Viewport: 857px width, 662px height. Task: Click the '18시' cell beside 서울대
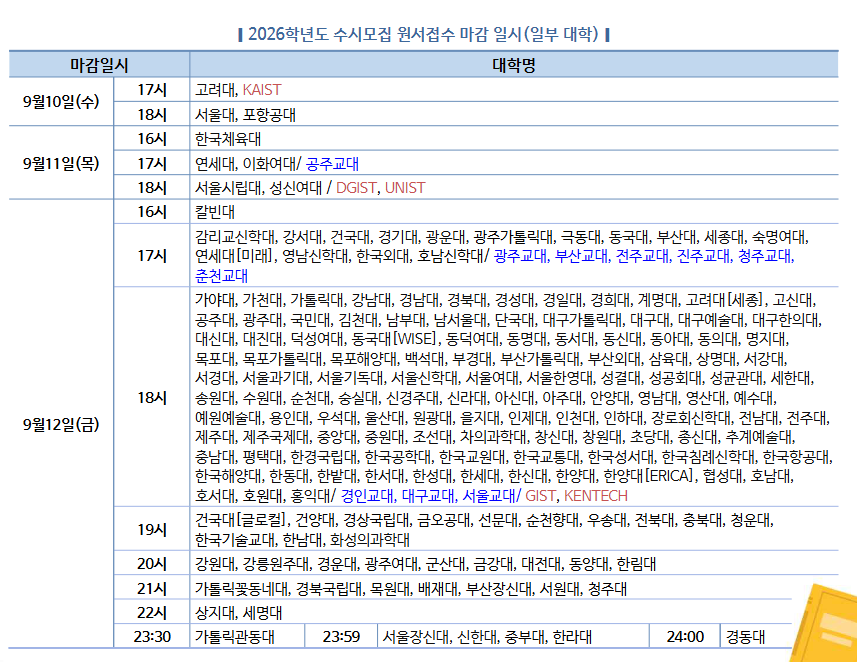(x=152, y=114)
